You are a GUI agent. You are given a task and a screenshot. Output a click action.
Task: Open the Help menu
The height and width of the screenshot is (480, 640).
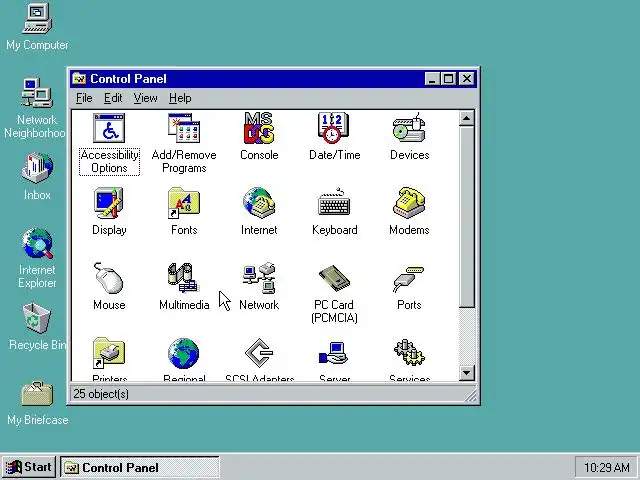coord(180,98)
